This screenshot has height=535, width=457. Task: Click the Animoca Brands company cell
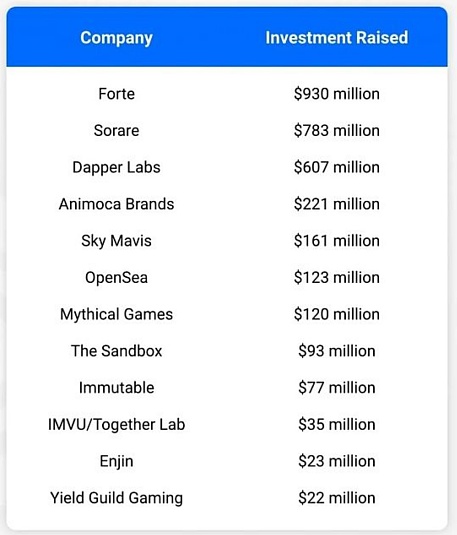click(x=116, y=204)
